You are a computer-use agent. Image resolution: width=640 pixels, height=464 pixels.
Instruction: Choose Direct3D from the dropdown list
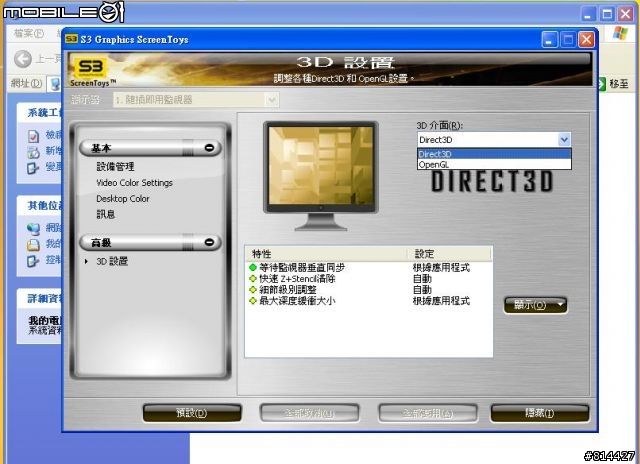pyautogui.click(x=494, y=154)
